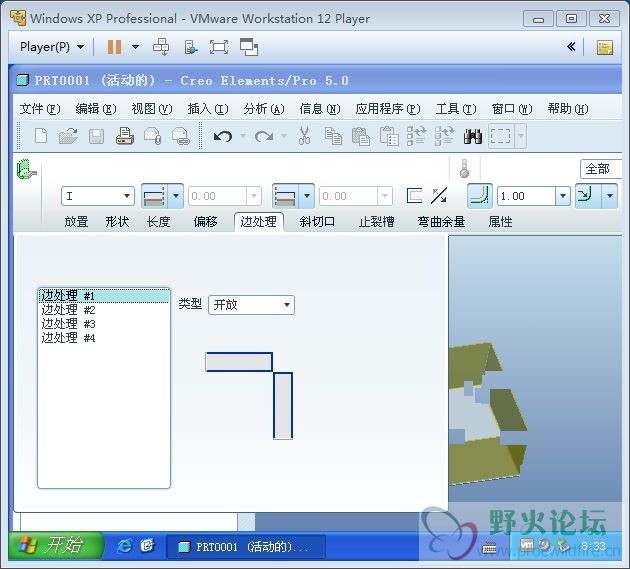Open the 信息(N) menu
630x569 pixels.
click(x=320, y=109)
